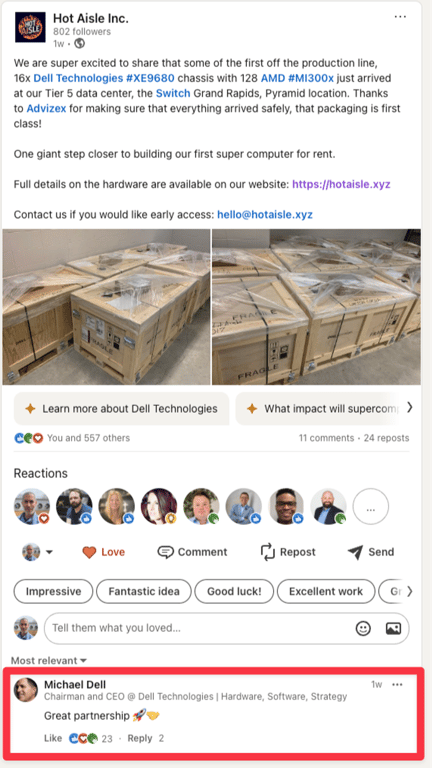Click the Comment speech bubble icon
The image size is (432, 768).
tap(166, 552)
